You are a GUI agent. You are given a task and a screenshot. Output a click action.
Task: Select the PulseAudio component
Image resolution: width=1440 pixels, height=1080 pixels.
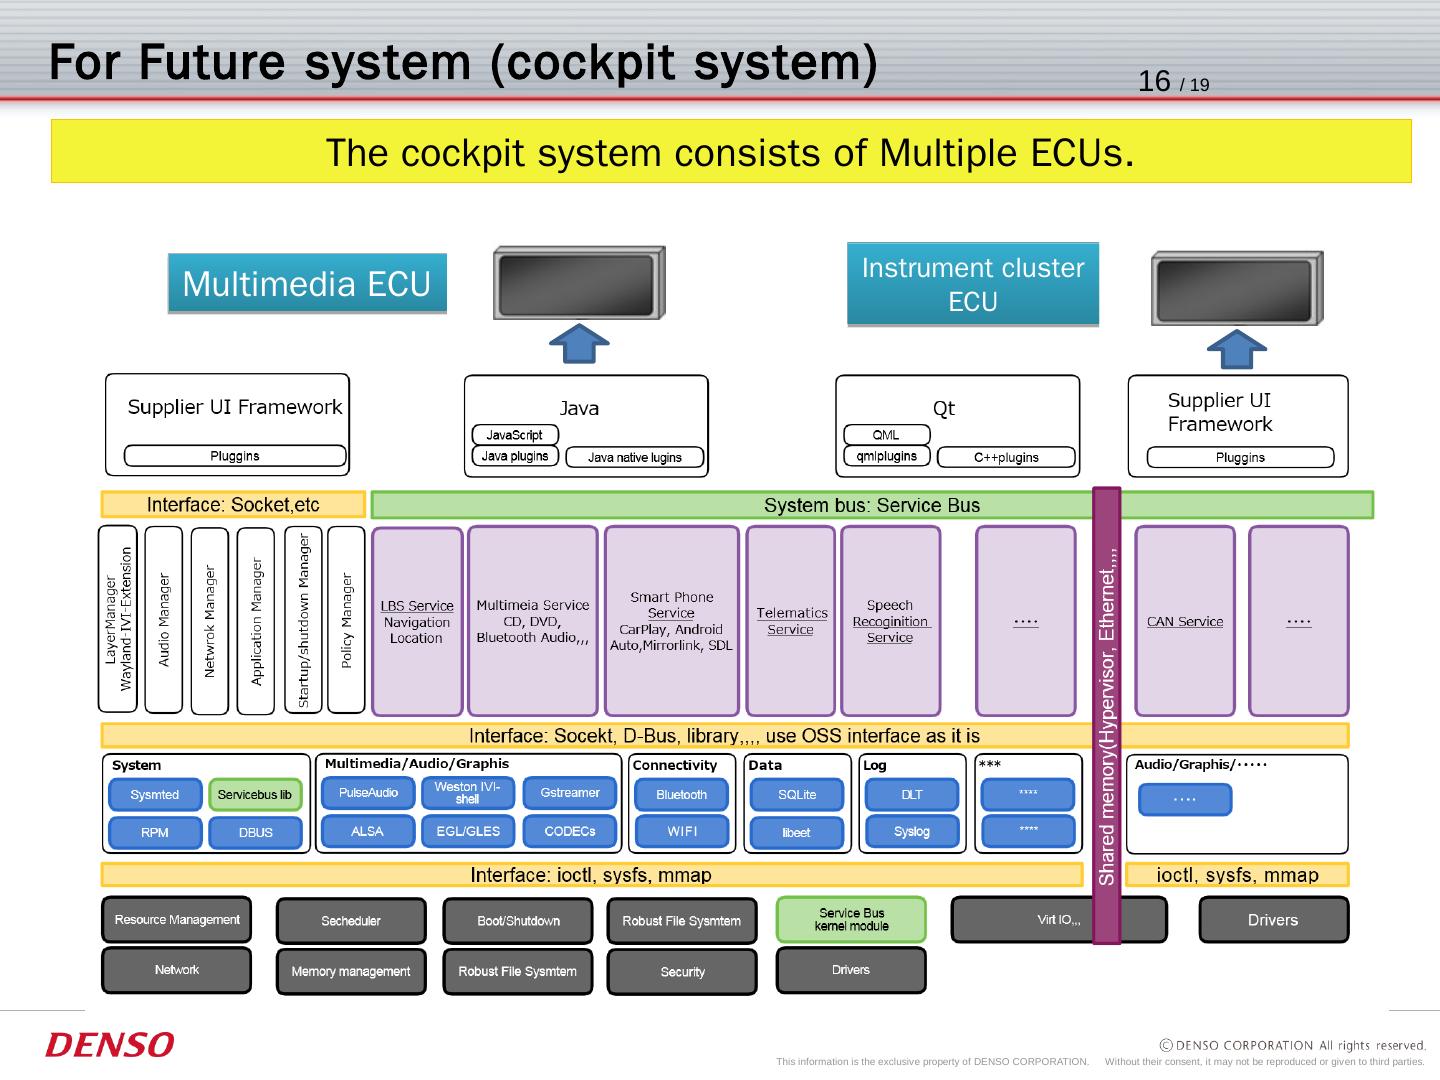click(368, 793)
